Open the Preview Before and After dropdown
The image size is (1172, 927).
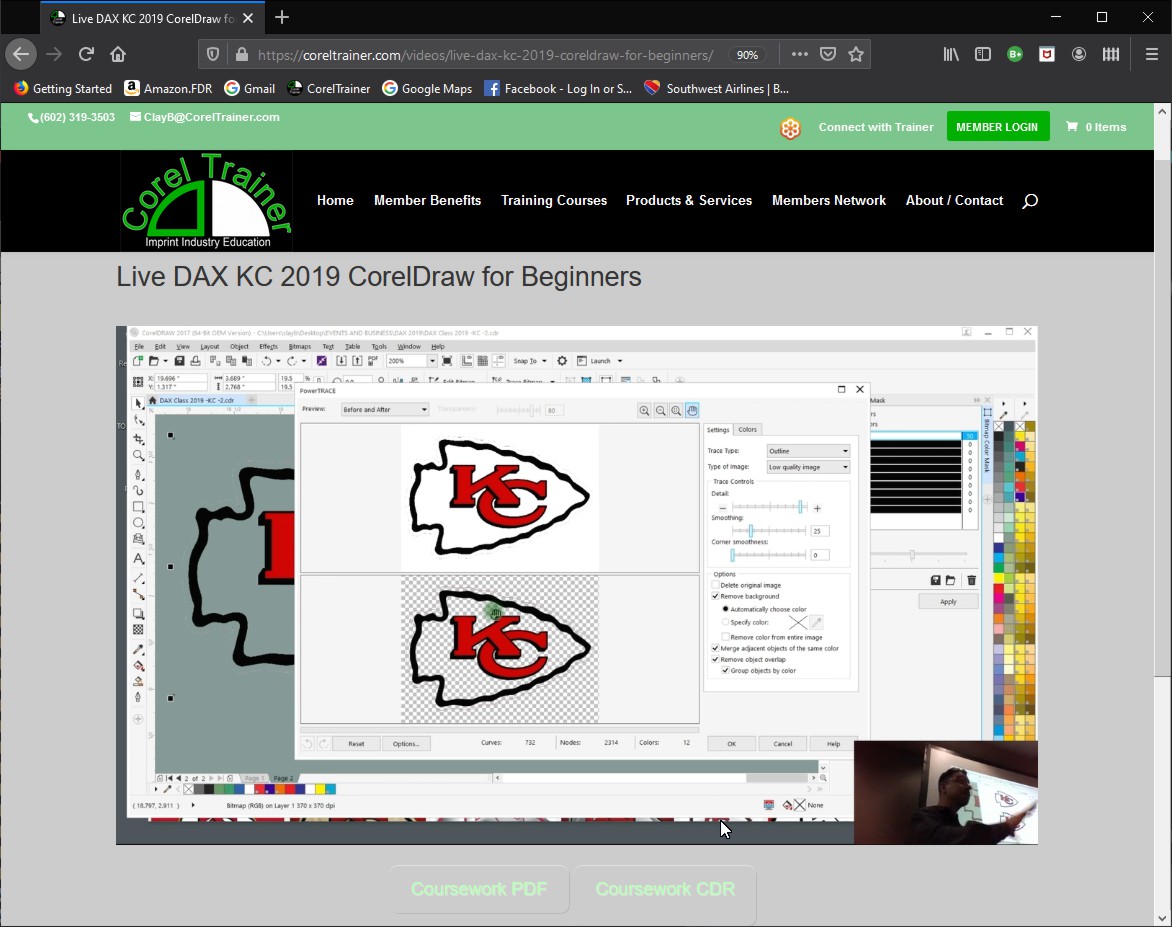tap(384, 410)
